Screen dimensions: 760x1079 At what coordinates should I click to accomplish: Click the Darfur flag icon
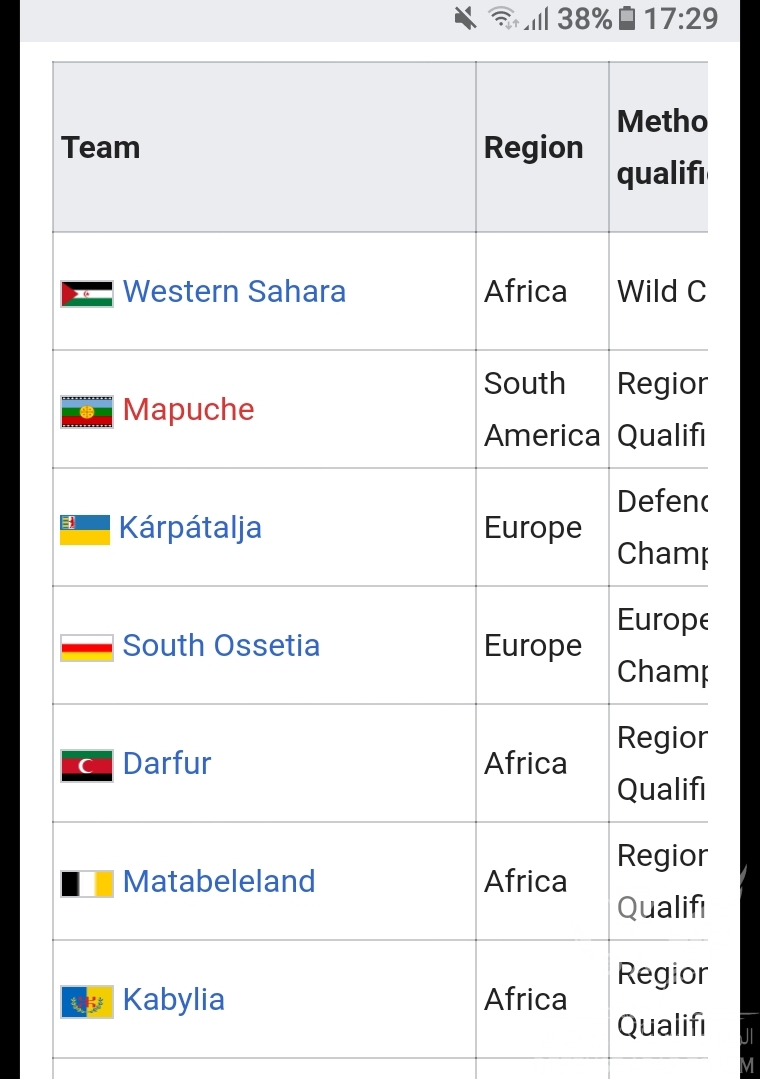[x=87, y=765]
